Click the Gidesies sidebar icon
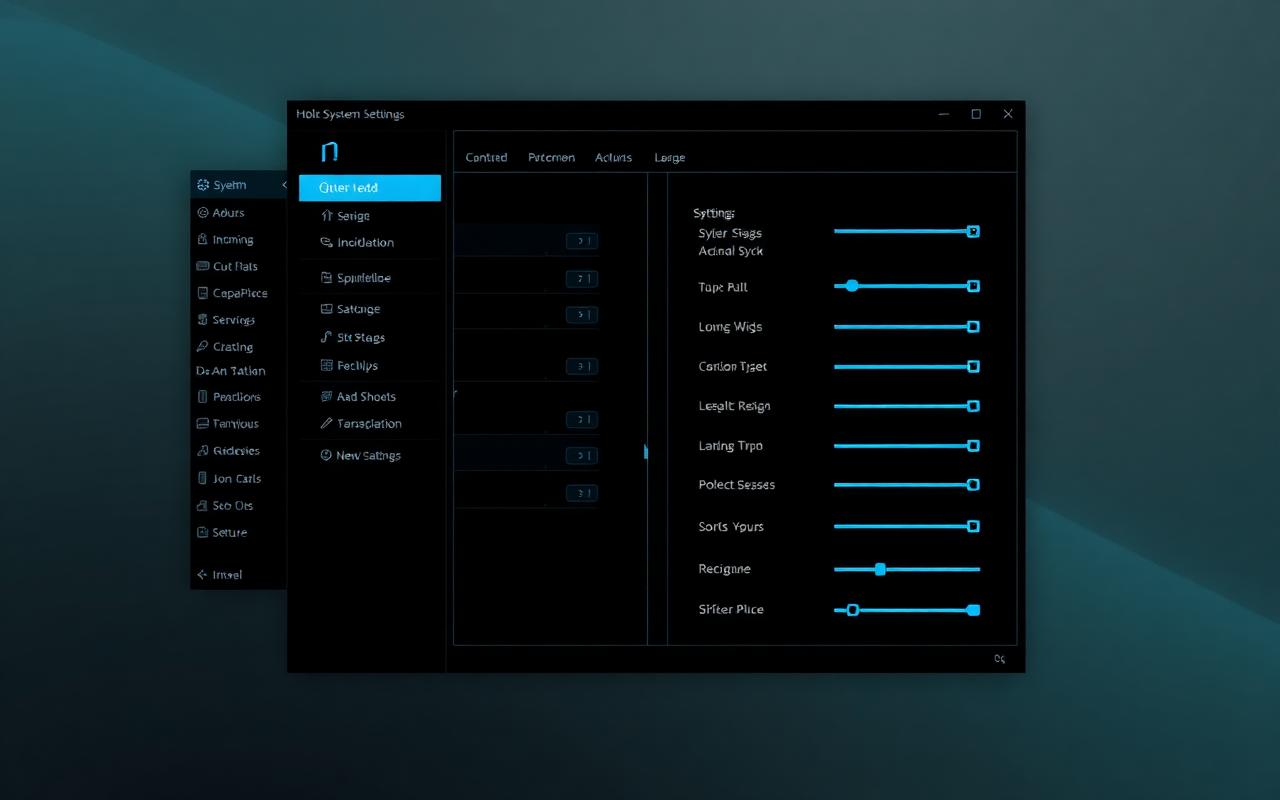The height and width of the screenshot is (800, 1280). 203,451
